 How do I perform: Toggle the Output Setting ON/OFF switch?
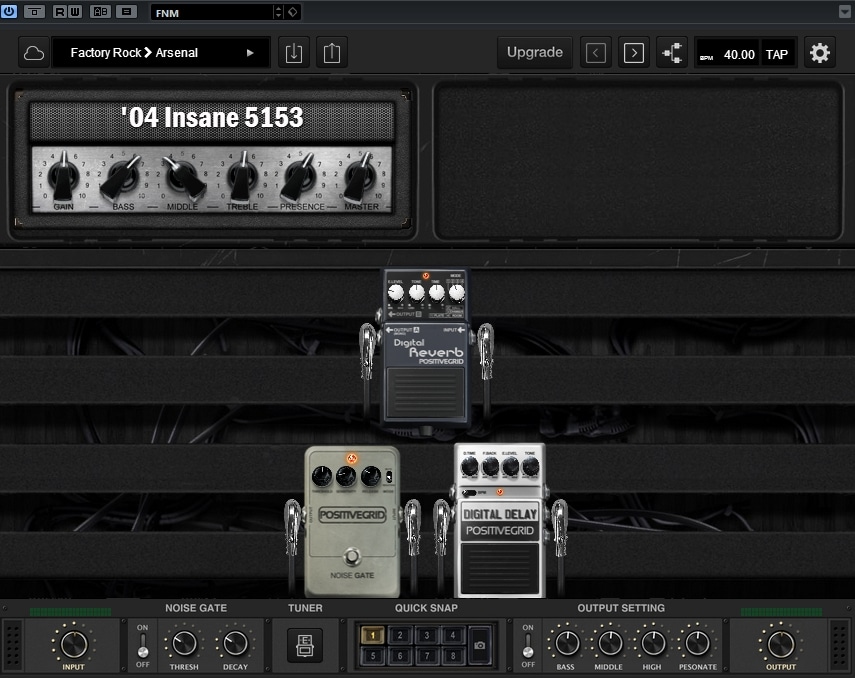coord(528,645)
